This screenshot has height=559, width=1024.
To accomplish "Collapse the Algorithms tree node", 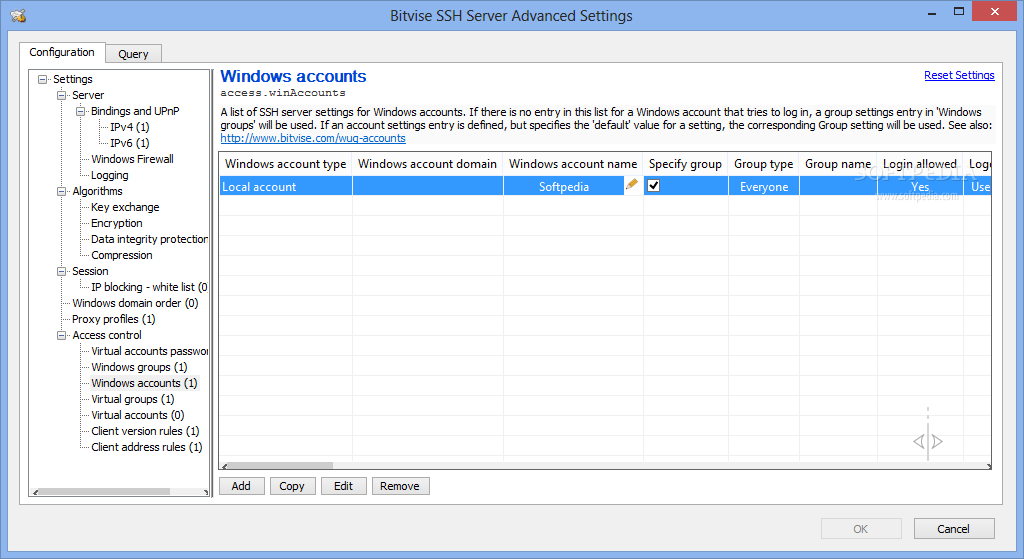I will [x=61, y=191].
